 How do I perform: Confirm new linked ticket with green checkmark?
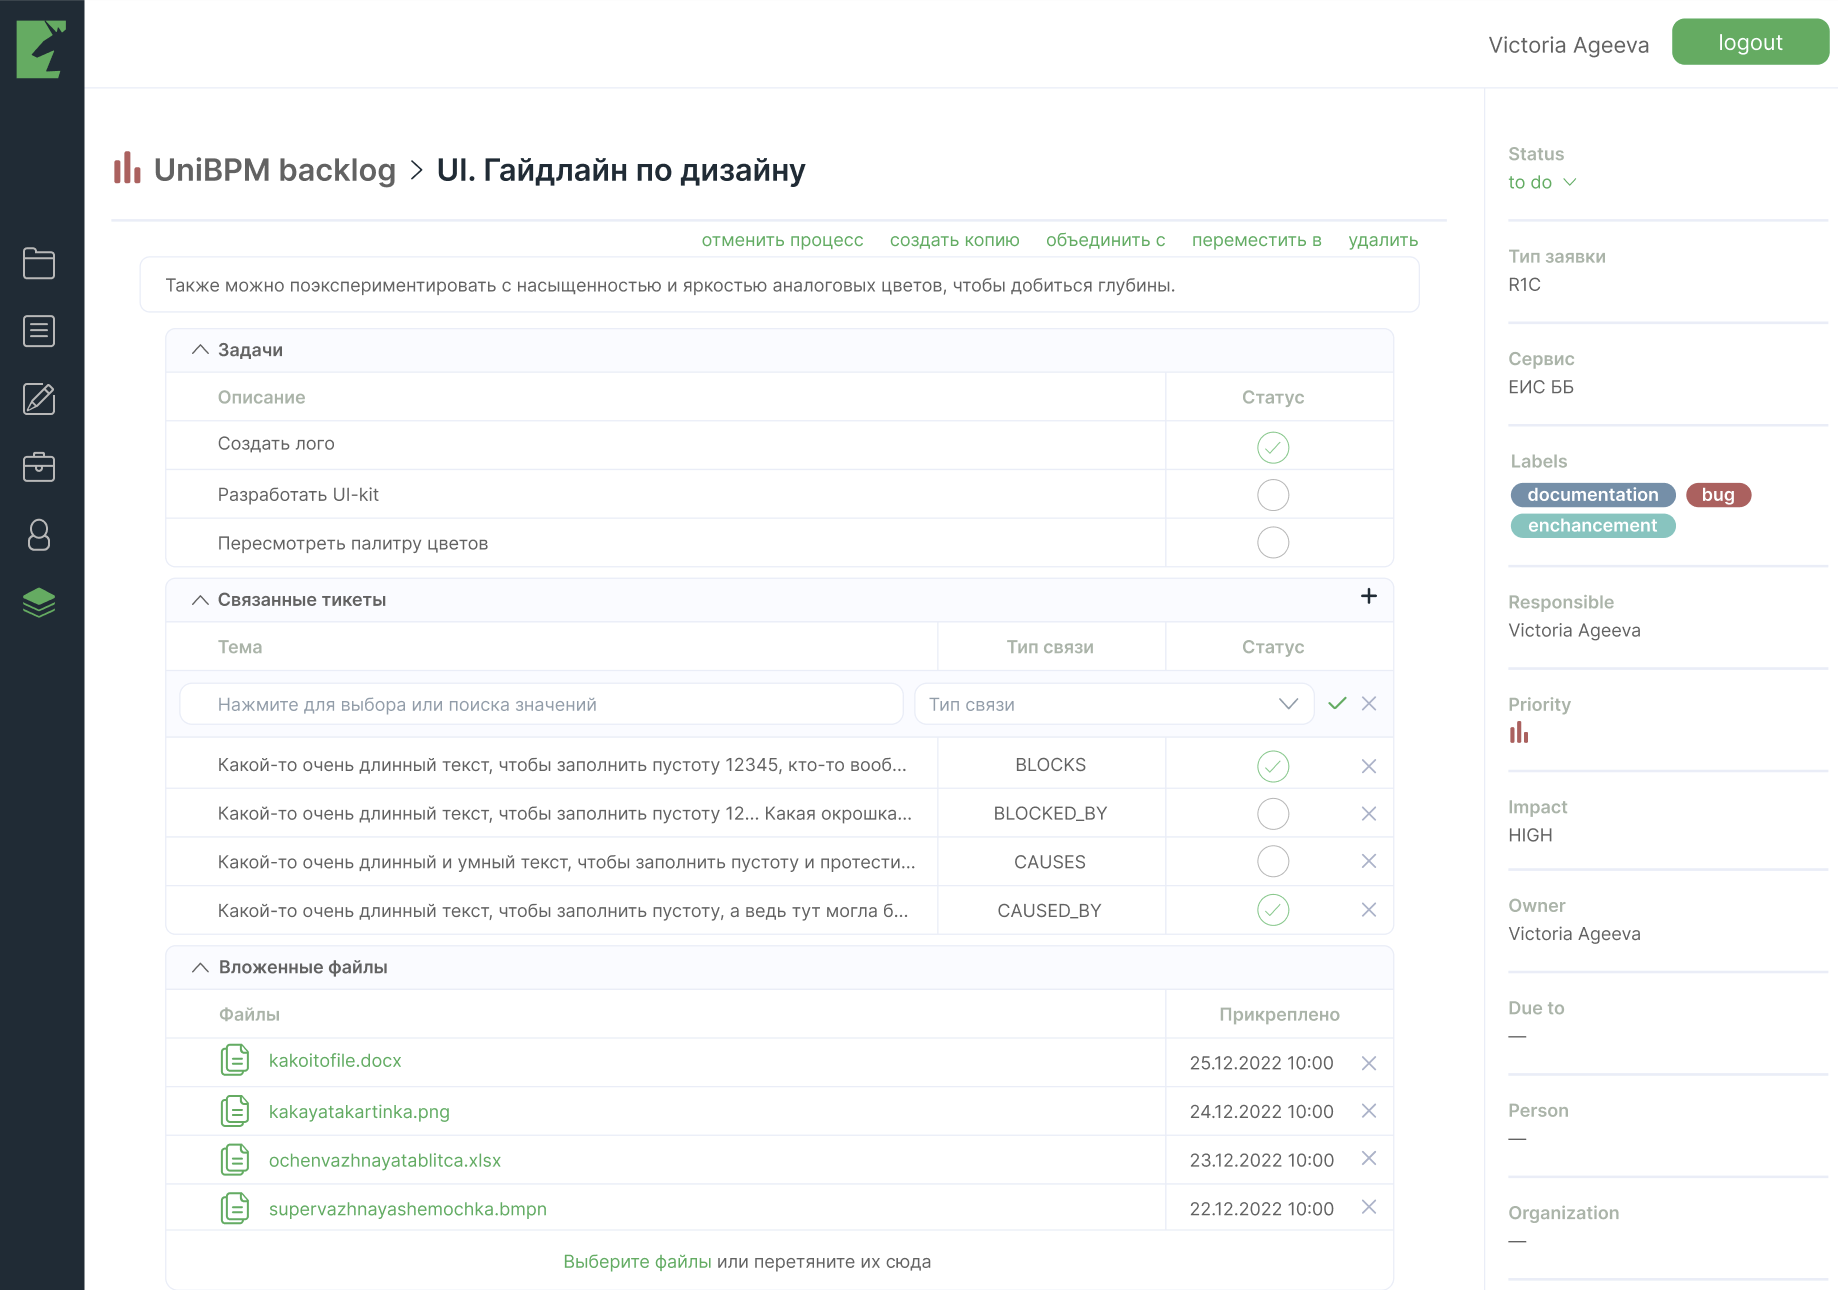point(1337,704)
